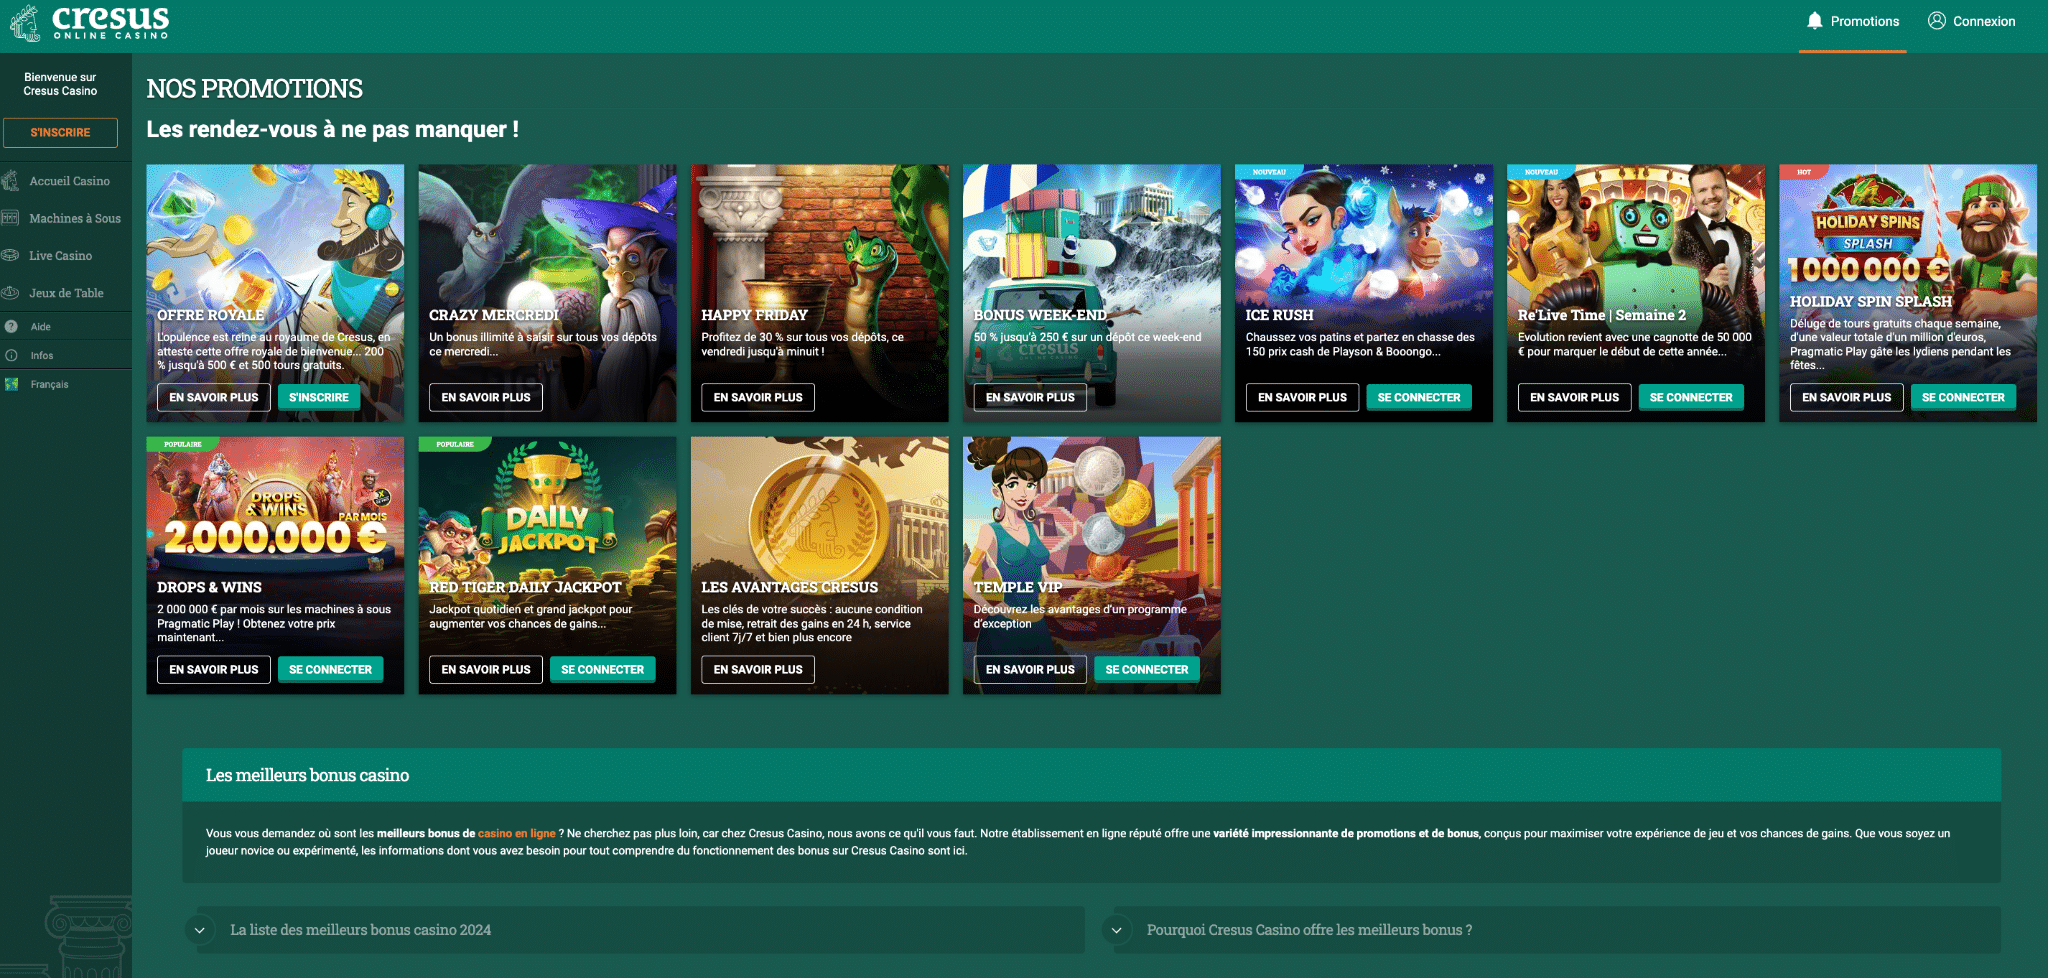Follow the casino en ligne link

point(516,833)
